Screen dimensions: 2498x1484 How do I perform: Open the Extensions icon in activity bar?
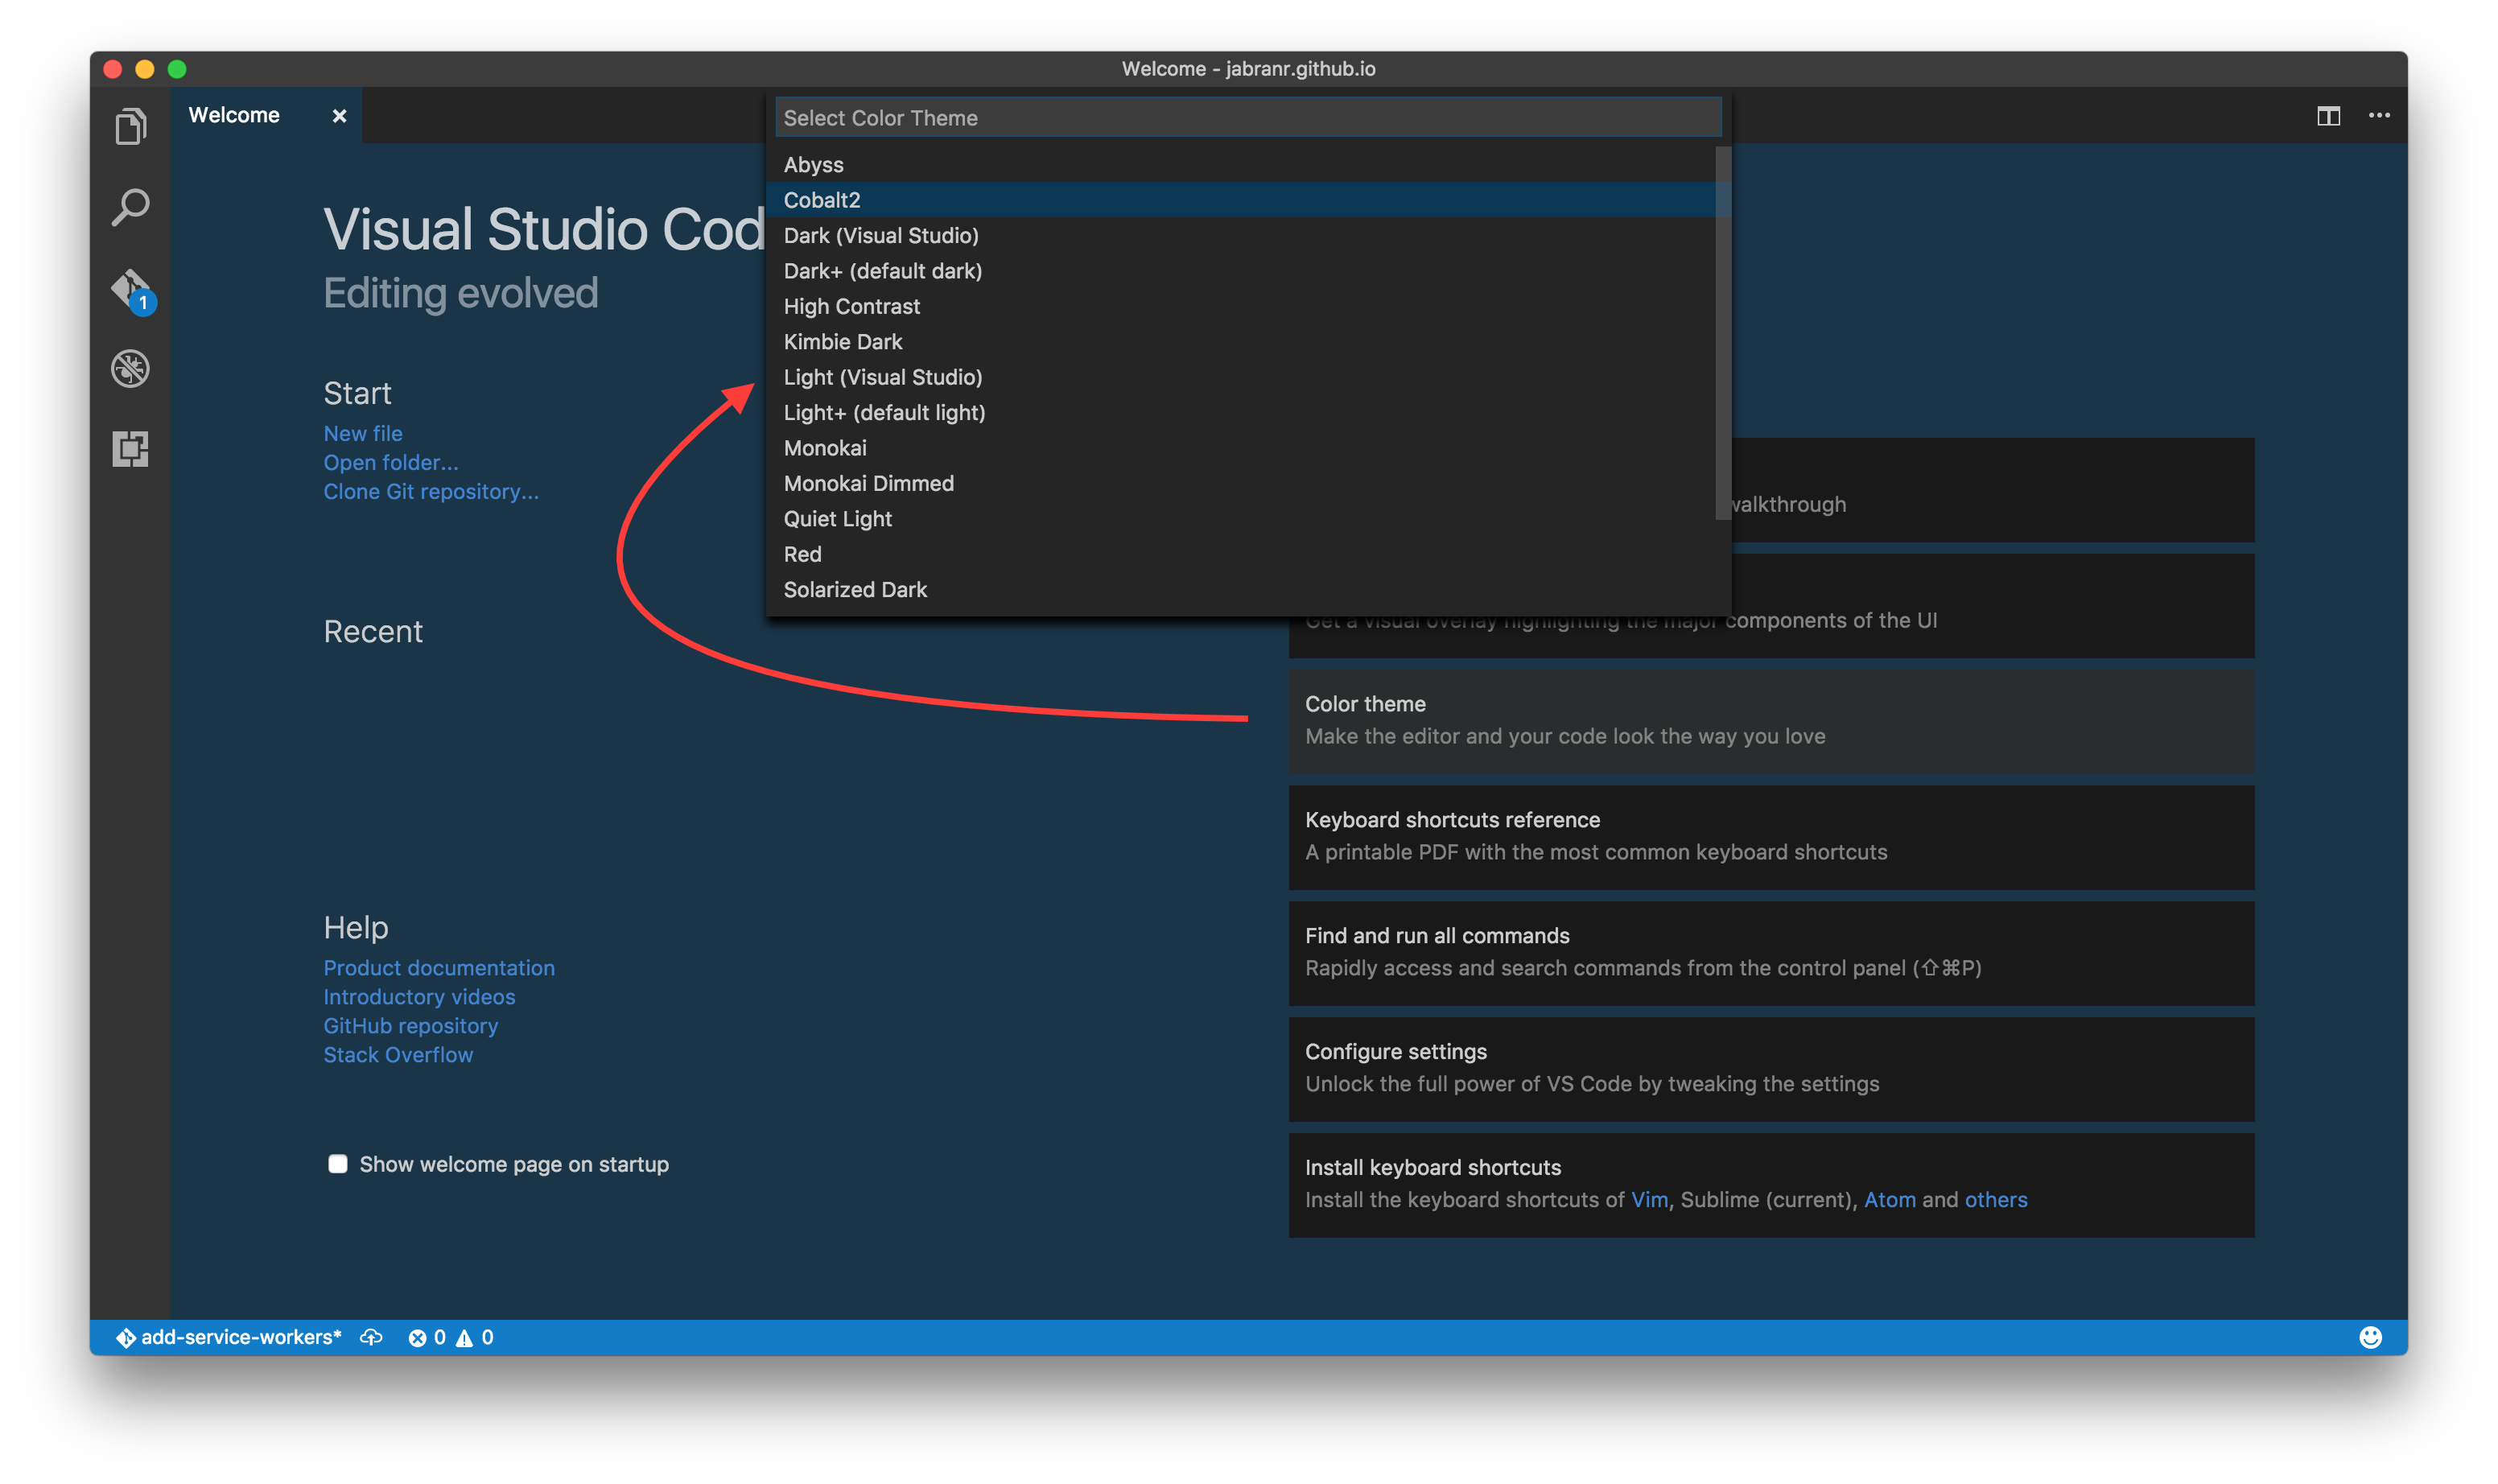click(x=130, y=448)
